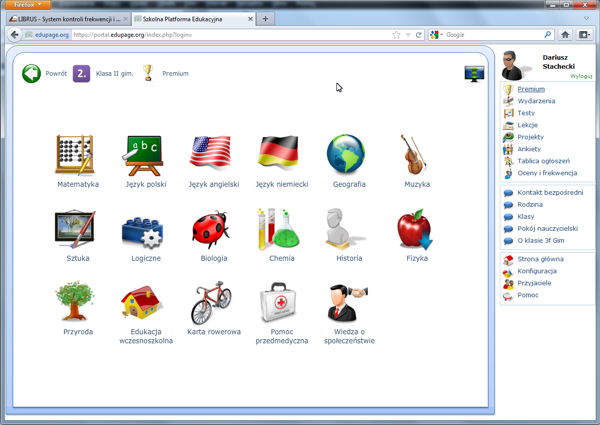The image size is (600, 425).
Task: Close the Szkolna Platforma Edukacyjna tab
Action: click(250, 19)
